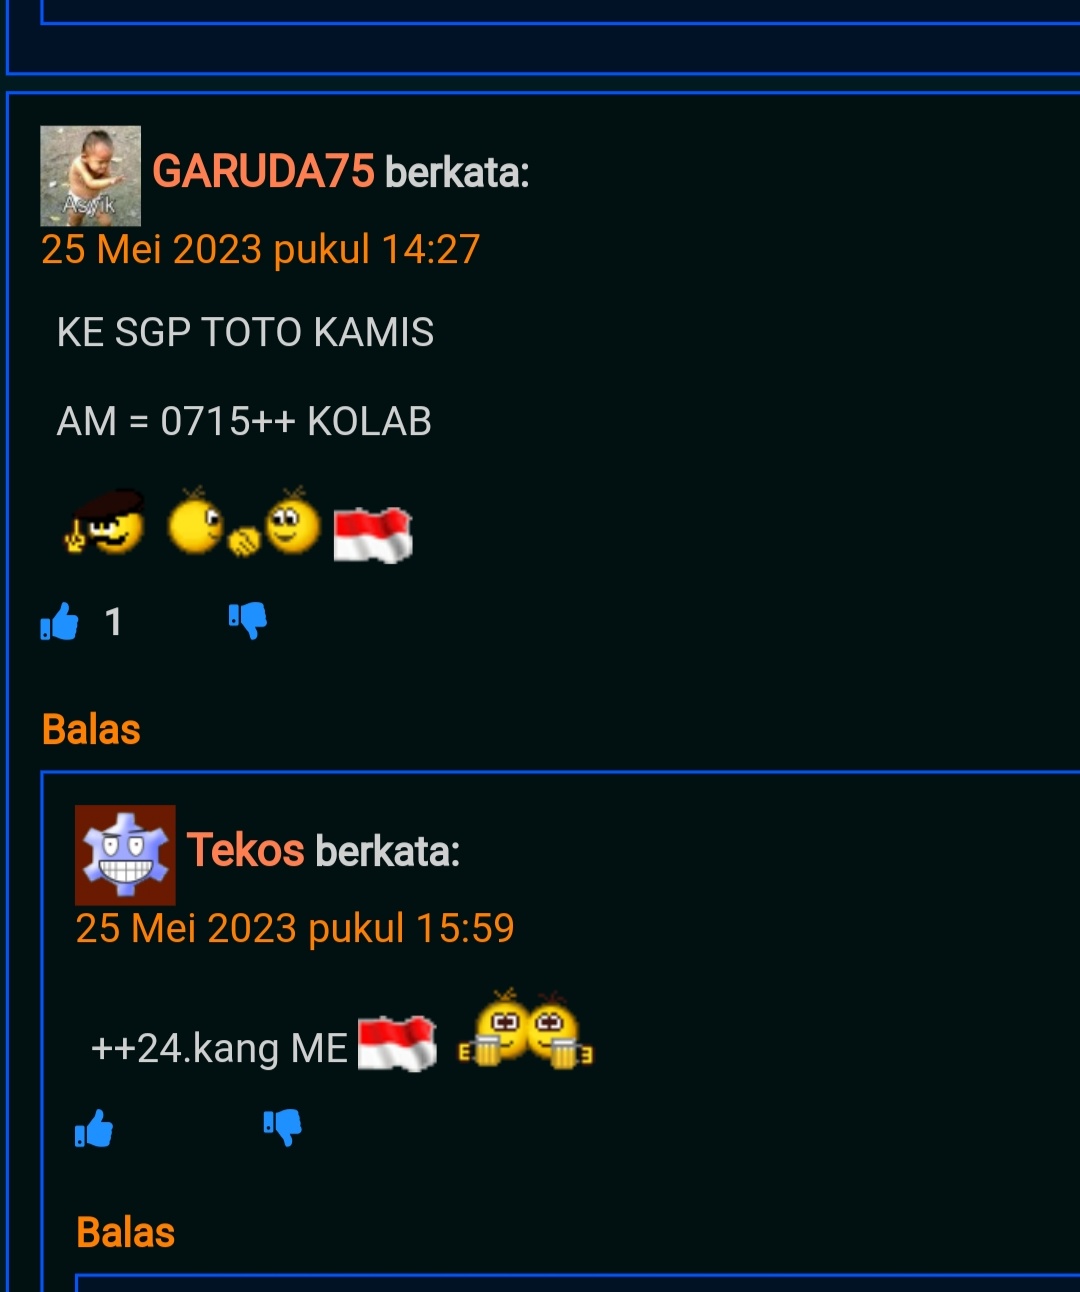Click the handshake smileys emoji

click(244, 522)
